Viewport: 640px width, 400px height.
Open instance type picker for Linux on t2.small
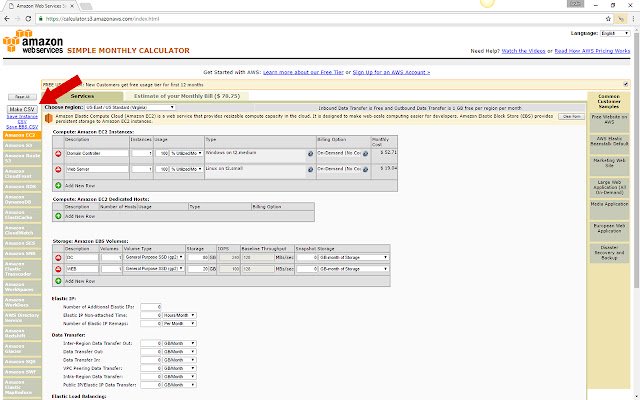tap(310, 169)
